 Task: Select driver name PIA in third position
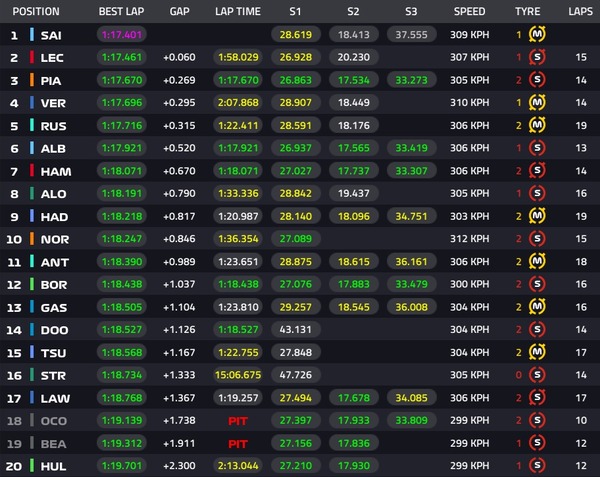pyautogui.click(x=53, y=80)
